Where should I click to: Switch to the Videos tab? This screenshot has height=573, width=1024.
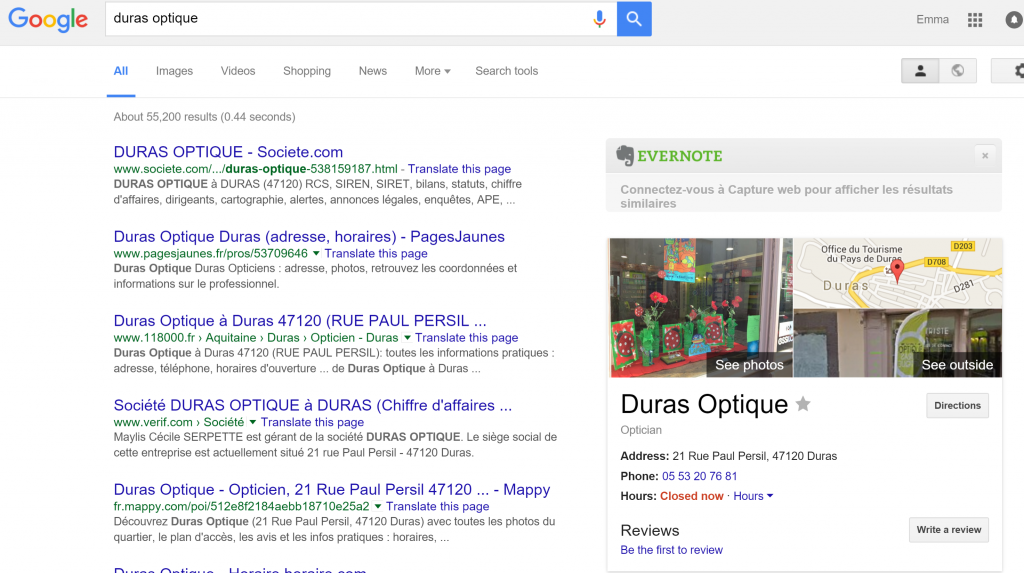[x=238, y=71]
